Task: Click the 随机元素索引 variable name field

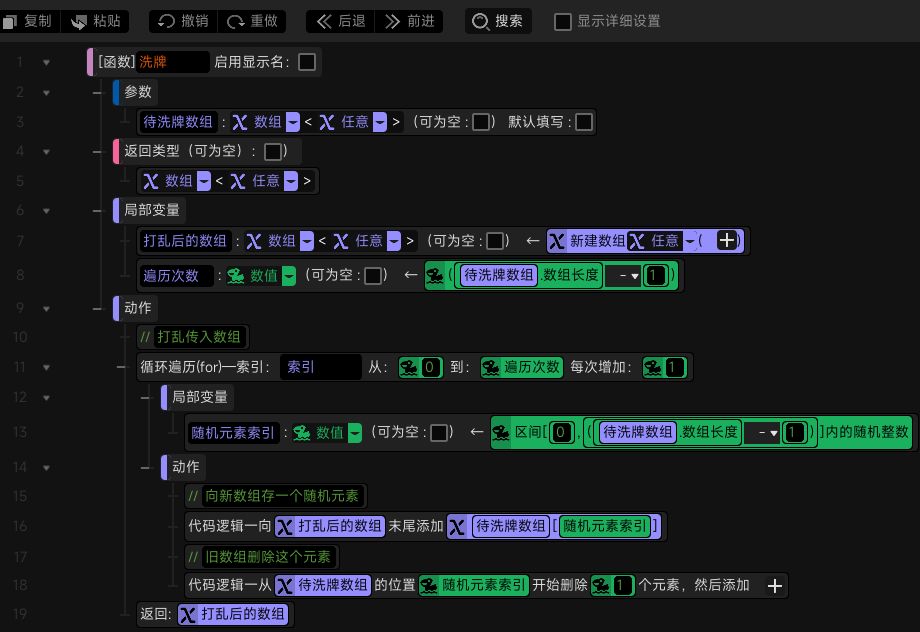Action: pos(233,433)
